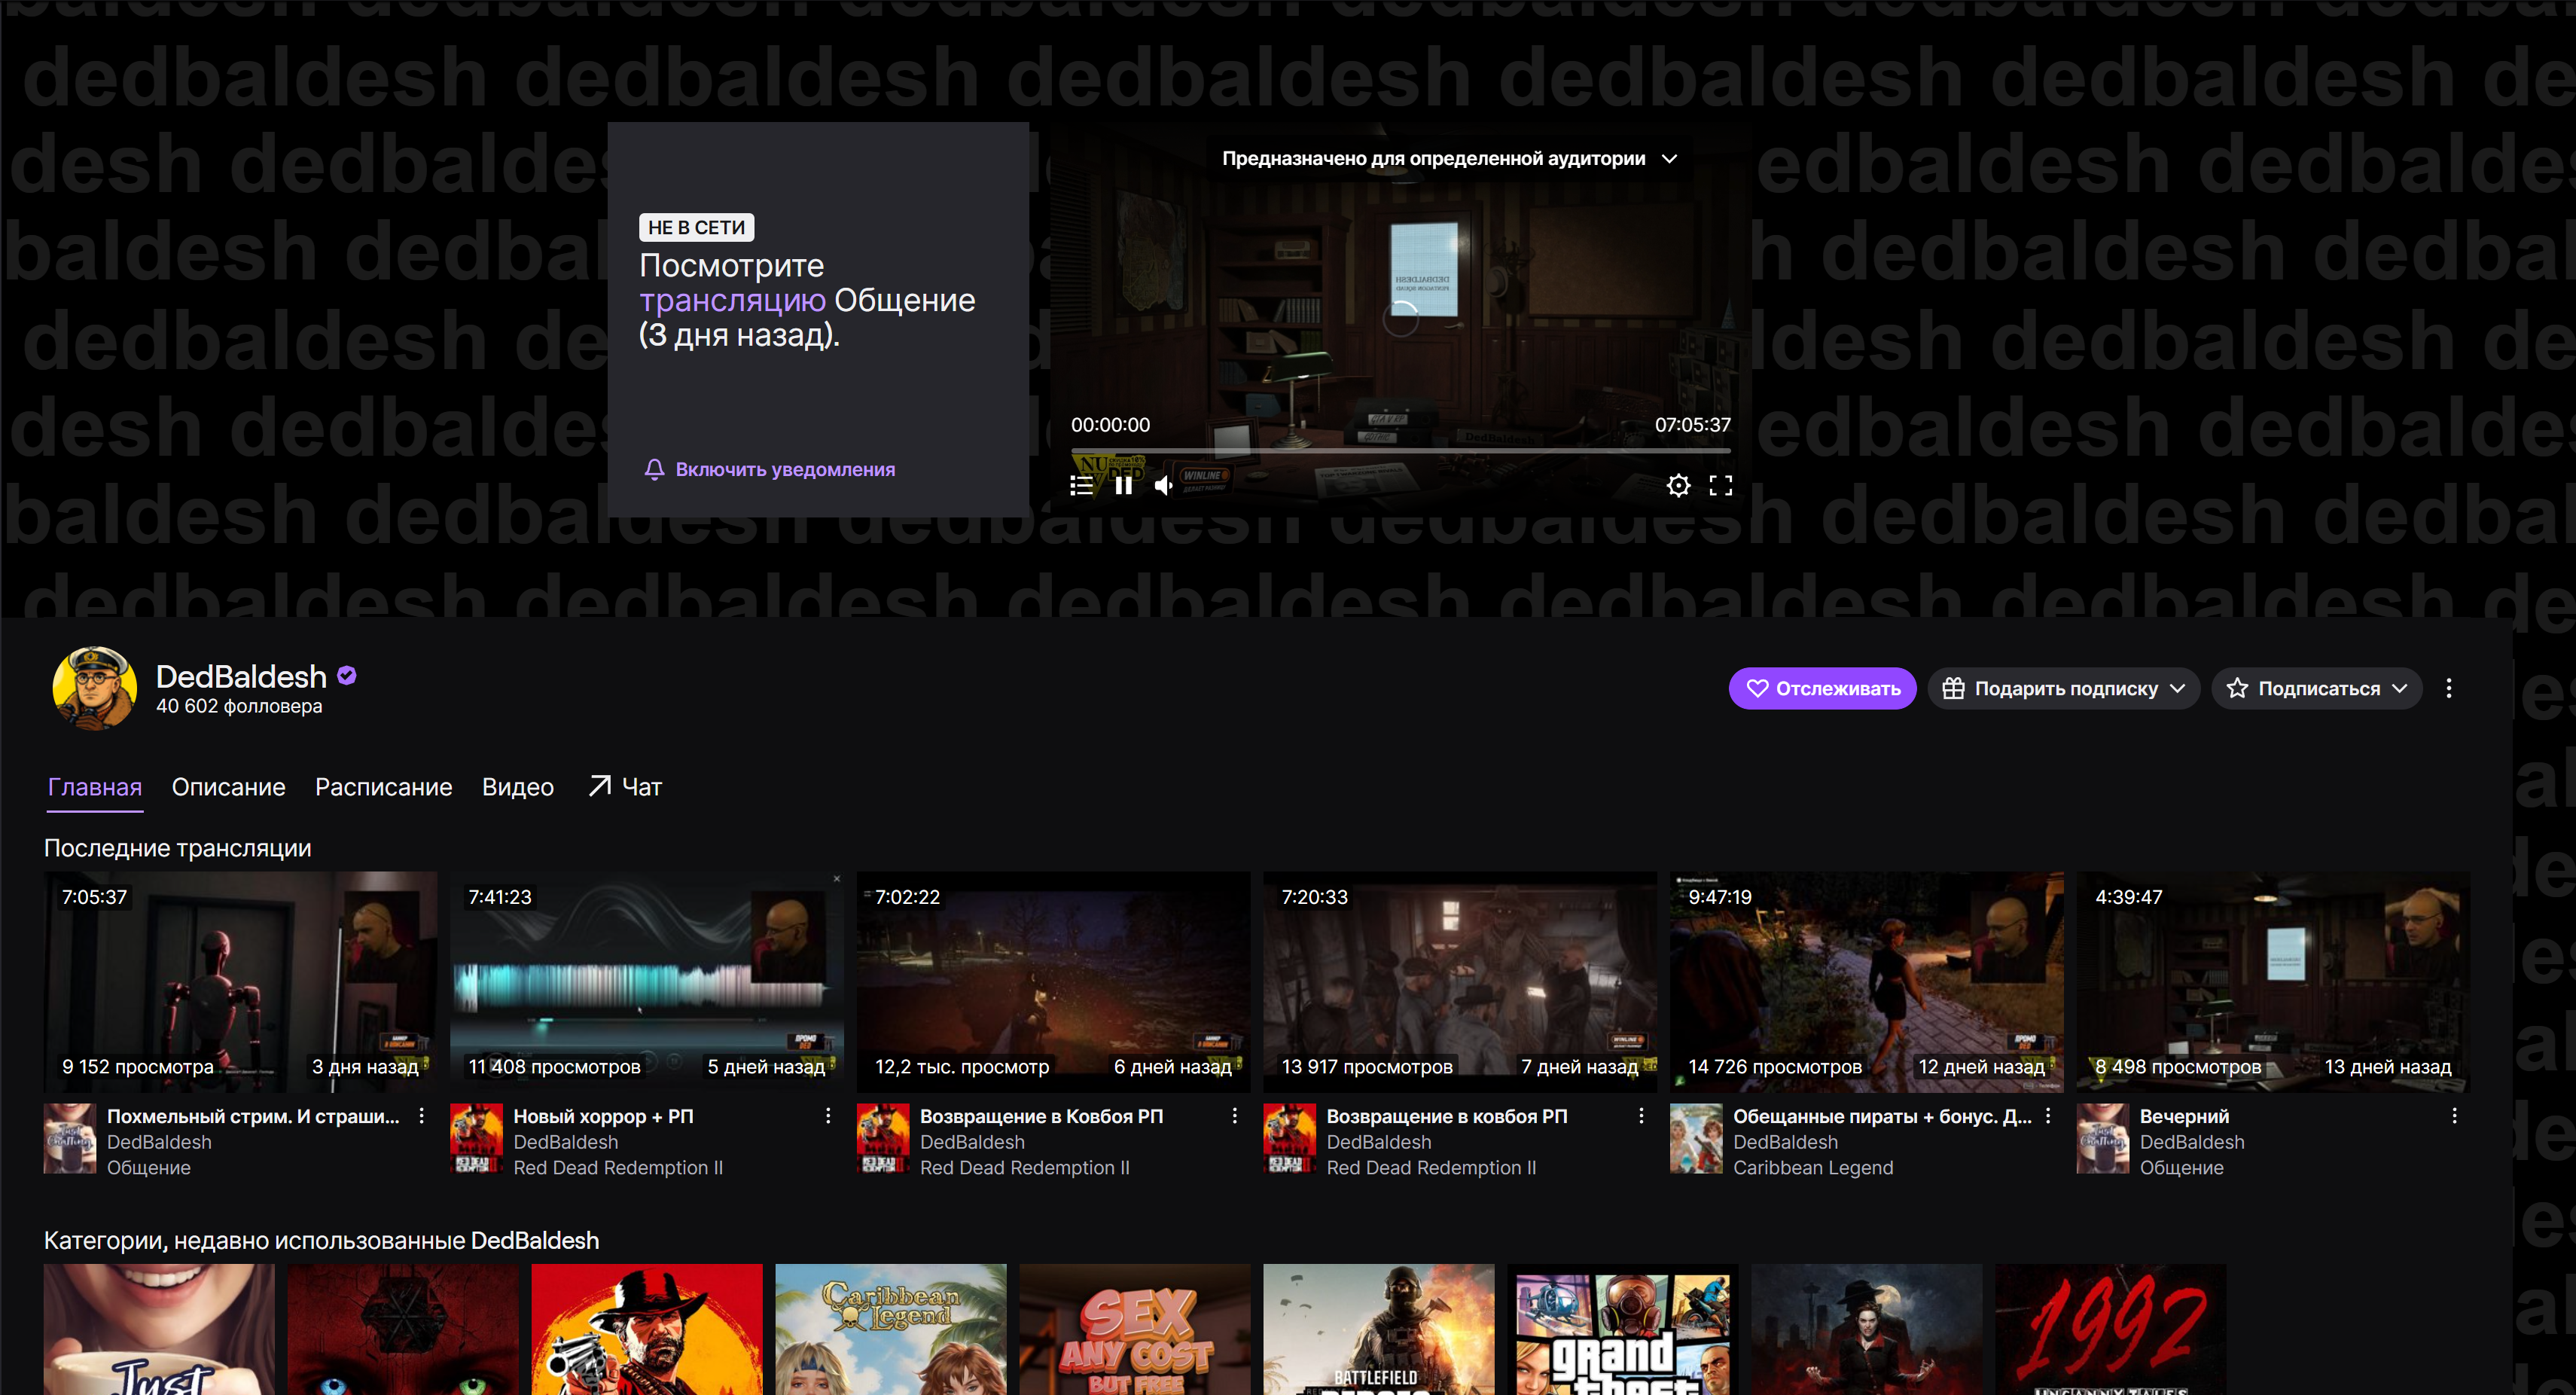
Task: Enter fullscreen mode in player
Action: (1720, 486)
